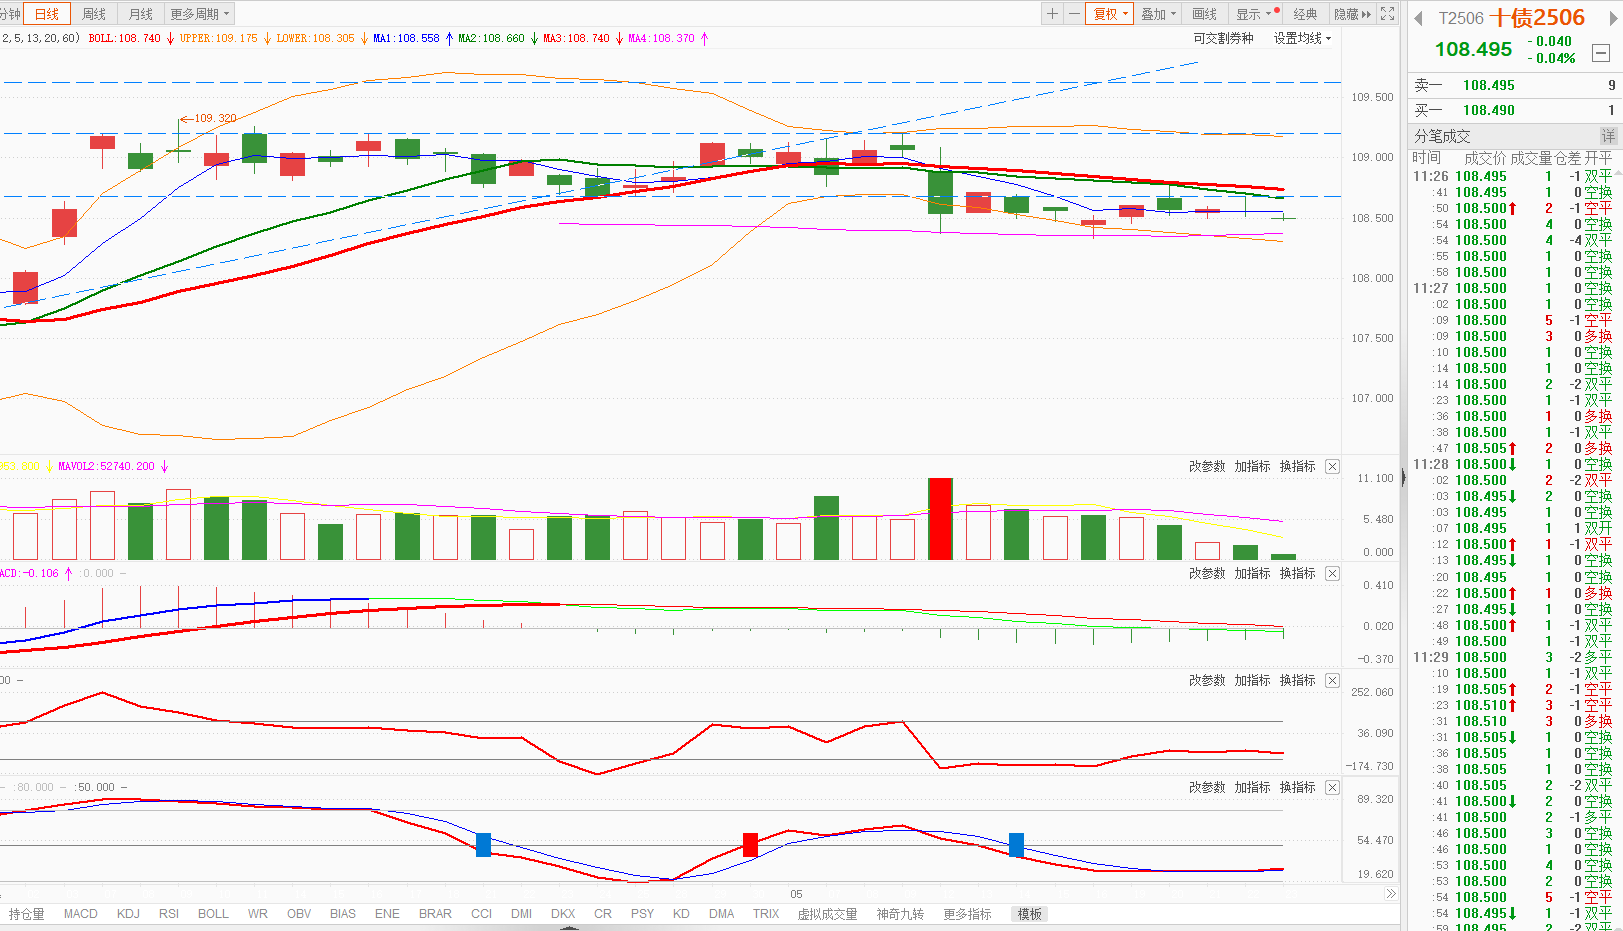Open 复权 adjustment dropdown

click(x=1110, y=14)
